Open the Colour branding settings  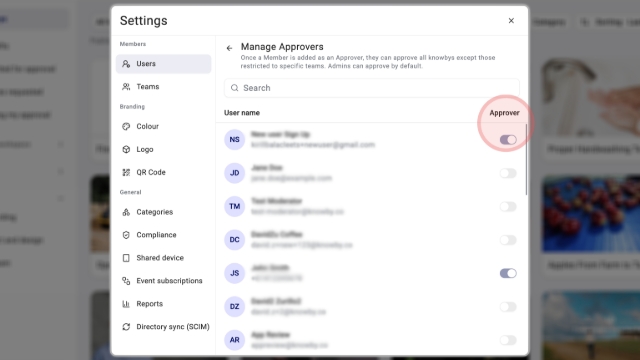(x=163, y=126)
